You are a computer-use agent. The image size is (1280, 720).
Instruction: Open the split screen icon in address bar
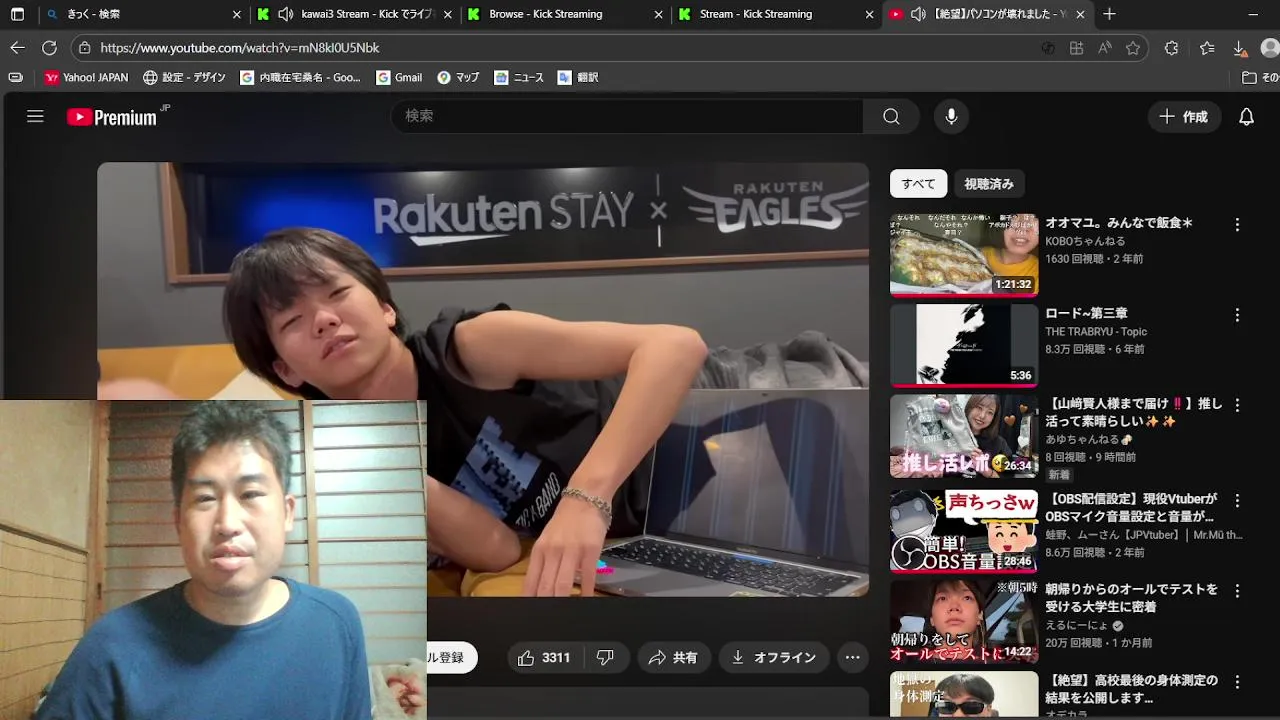pyautogui.click(x=1076, y=48)
